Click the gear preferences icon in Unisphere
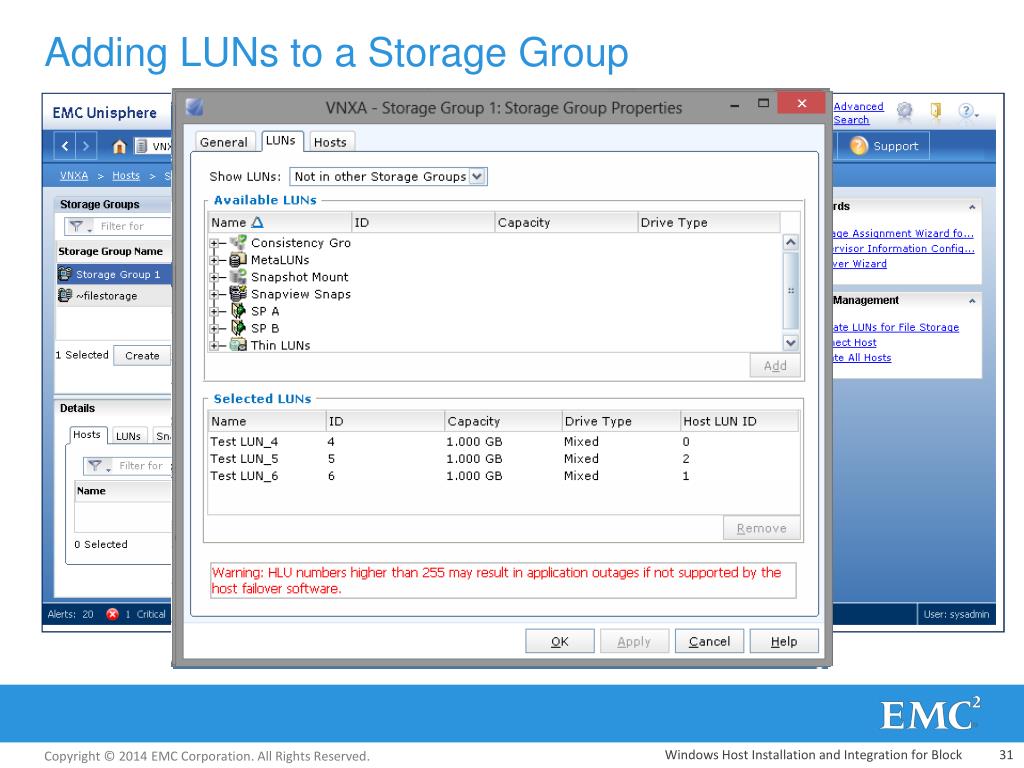 [904, 111]
